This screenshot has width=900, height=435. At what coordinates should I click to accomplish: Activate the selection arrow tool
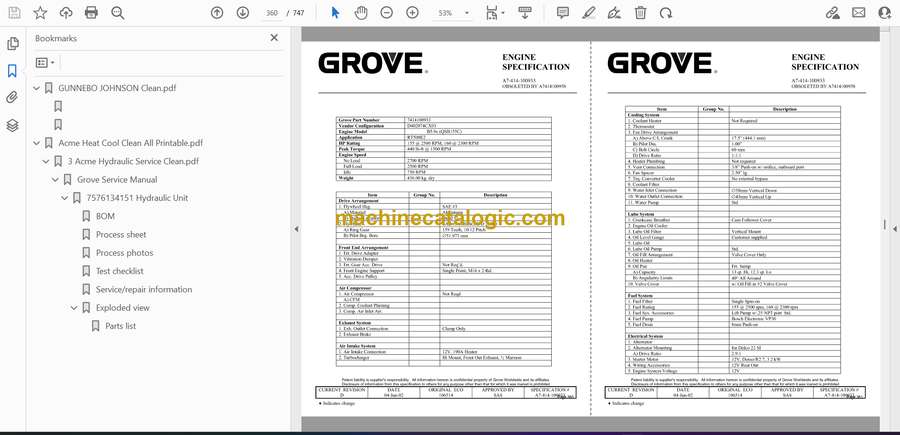[335, 13]
